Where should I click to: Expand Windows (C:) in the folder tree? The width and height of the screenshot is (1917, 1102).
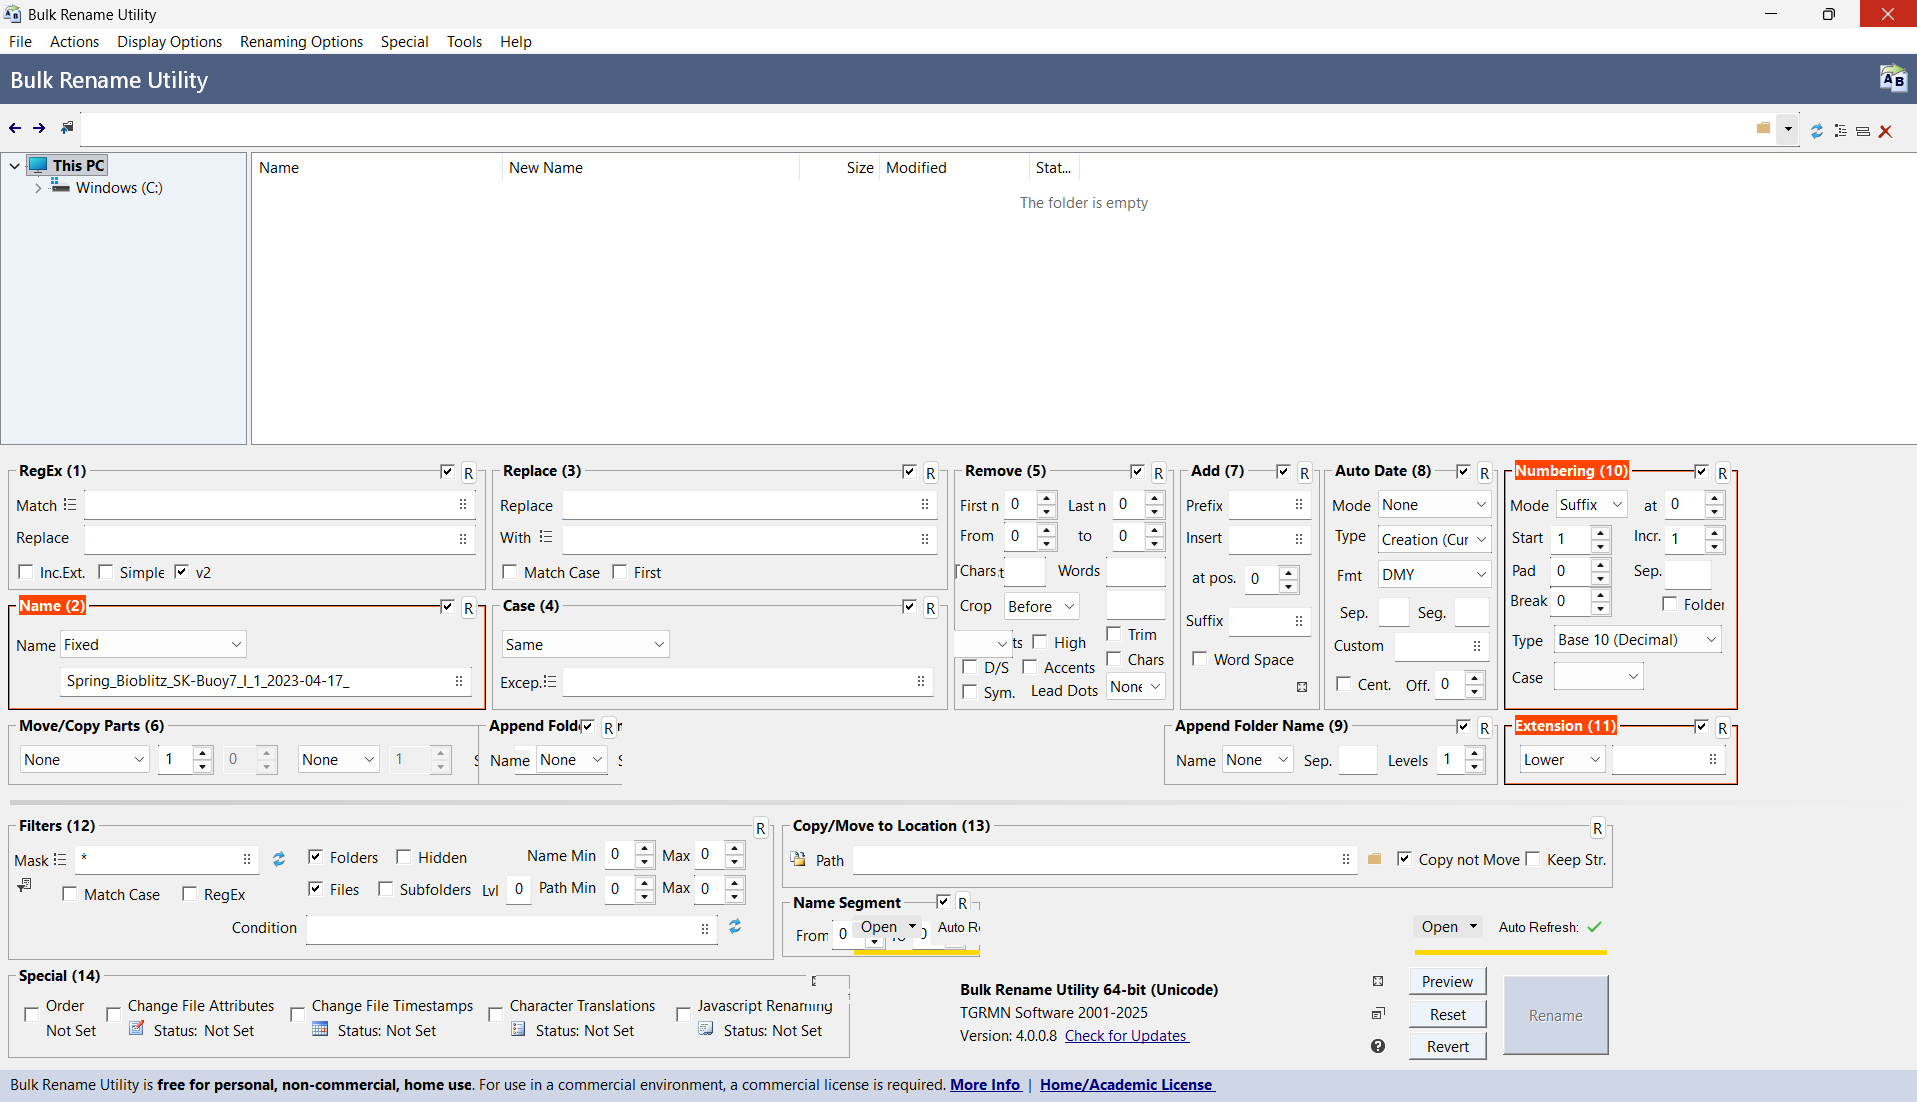click(38, 187)
